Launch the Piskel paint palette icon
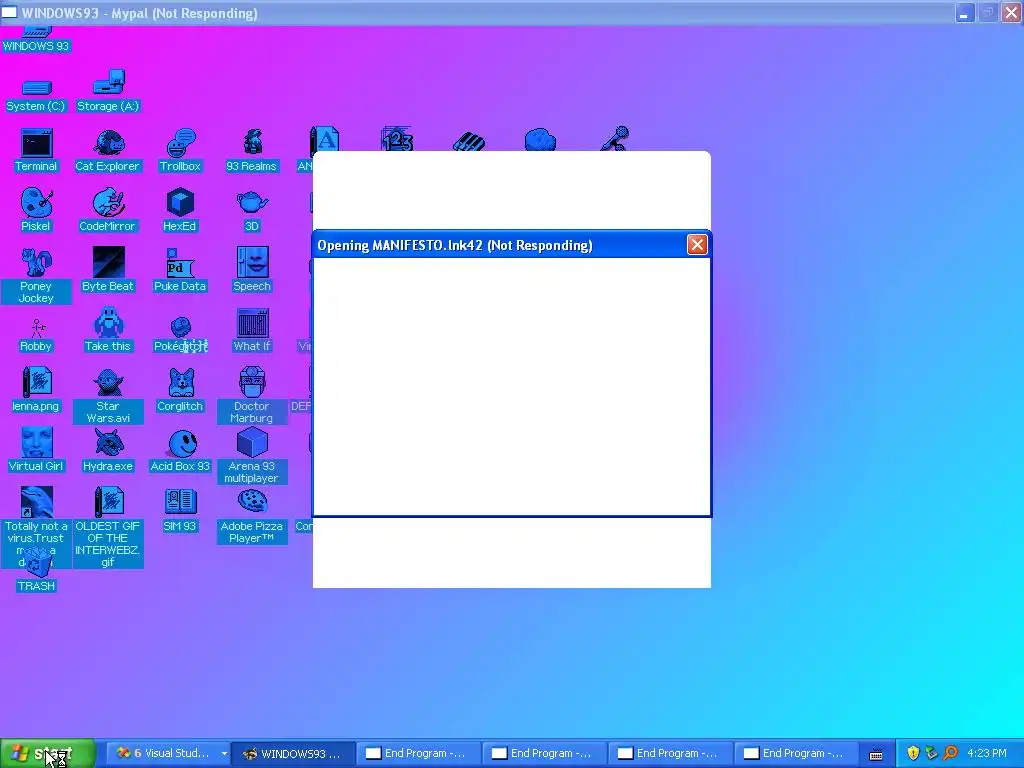This screenshot has height=768, width=1024. tap(36, 210)
